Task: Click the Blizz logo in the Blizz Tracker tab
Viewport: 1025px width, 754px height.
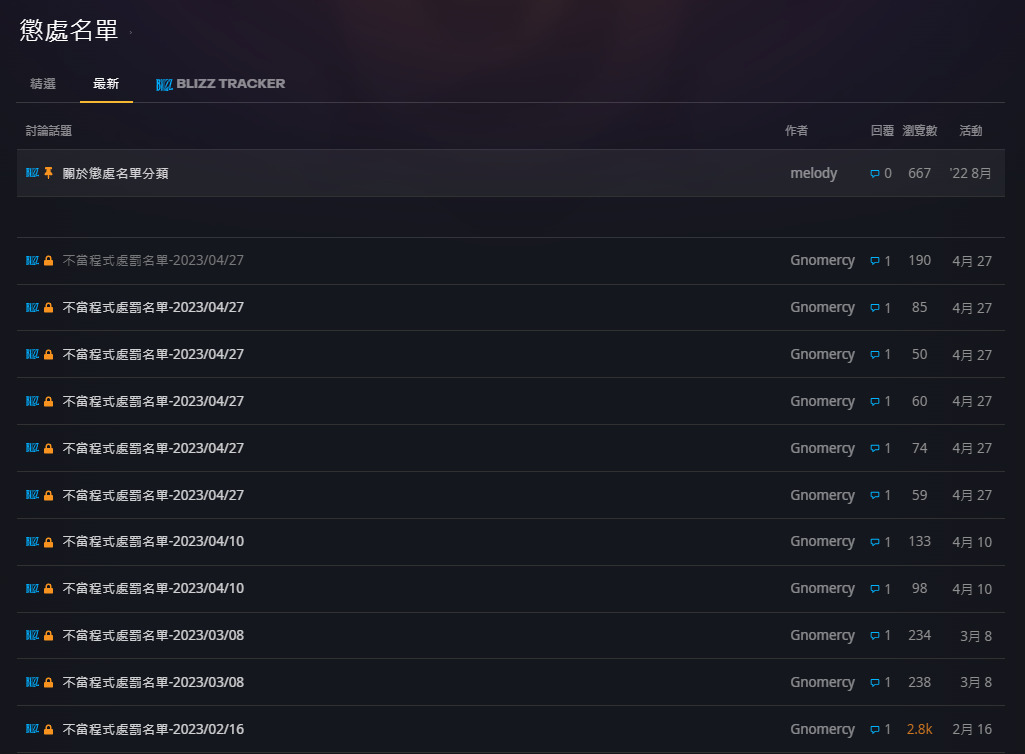Action: [x=164, y=84]
